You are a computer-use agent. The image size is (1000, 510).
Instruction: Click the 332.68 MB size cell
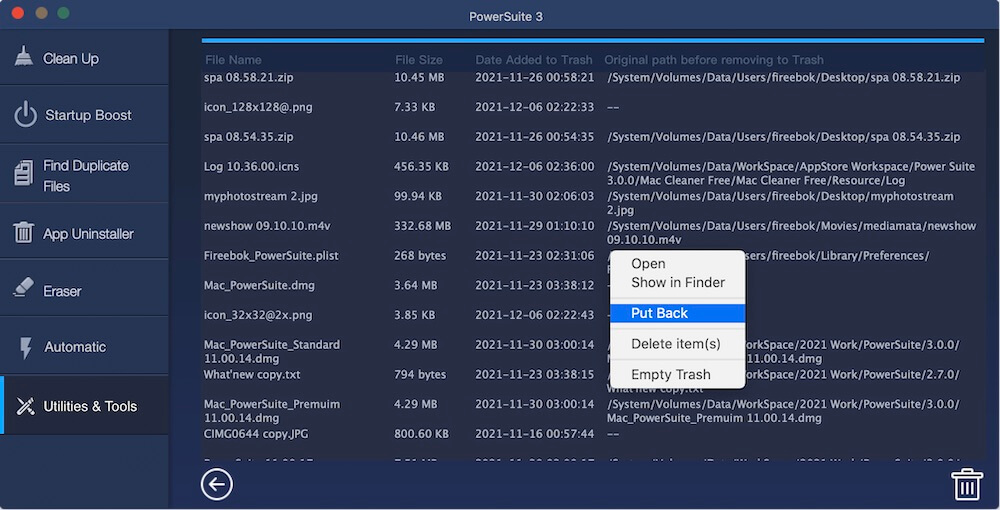(x=422, y=226)
